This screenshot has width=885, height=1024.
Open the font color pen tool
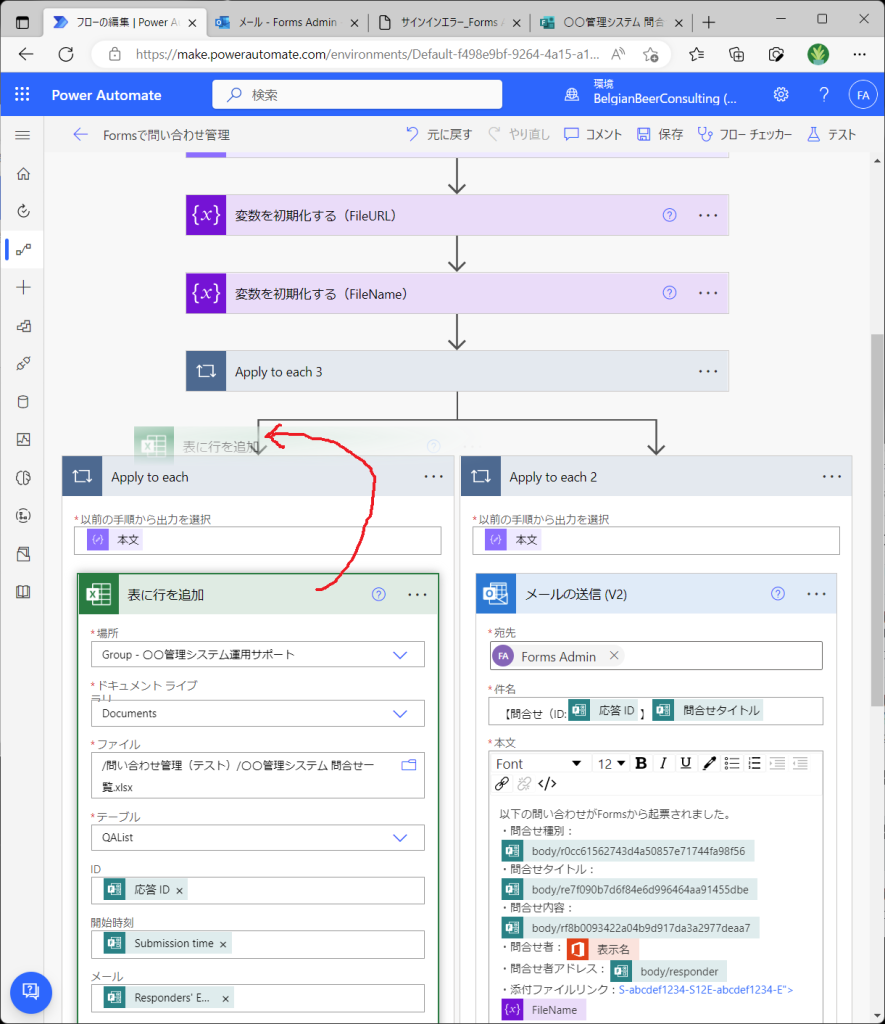(709, 763)
